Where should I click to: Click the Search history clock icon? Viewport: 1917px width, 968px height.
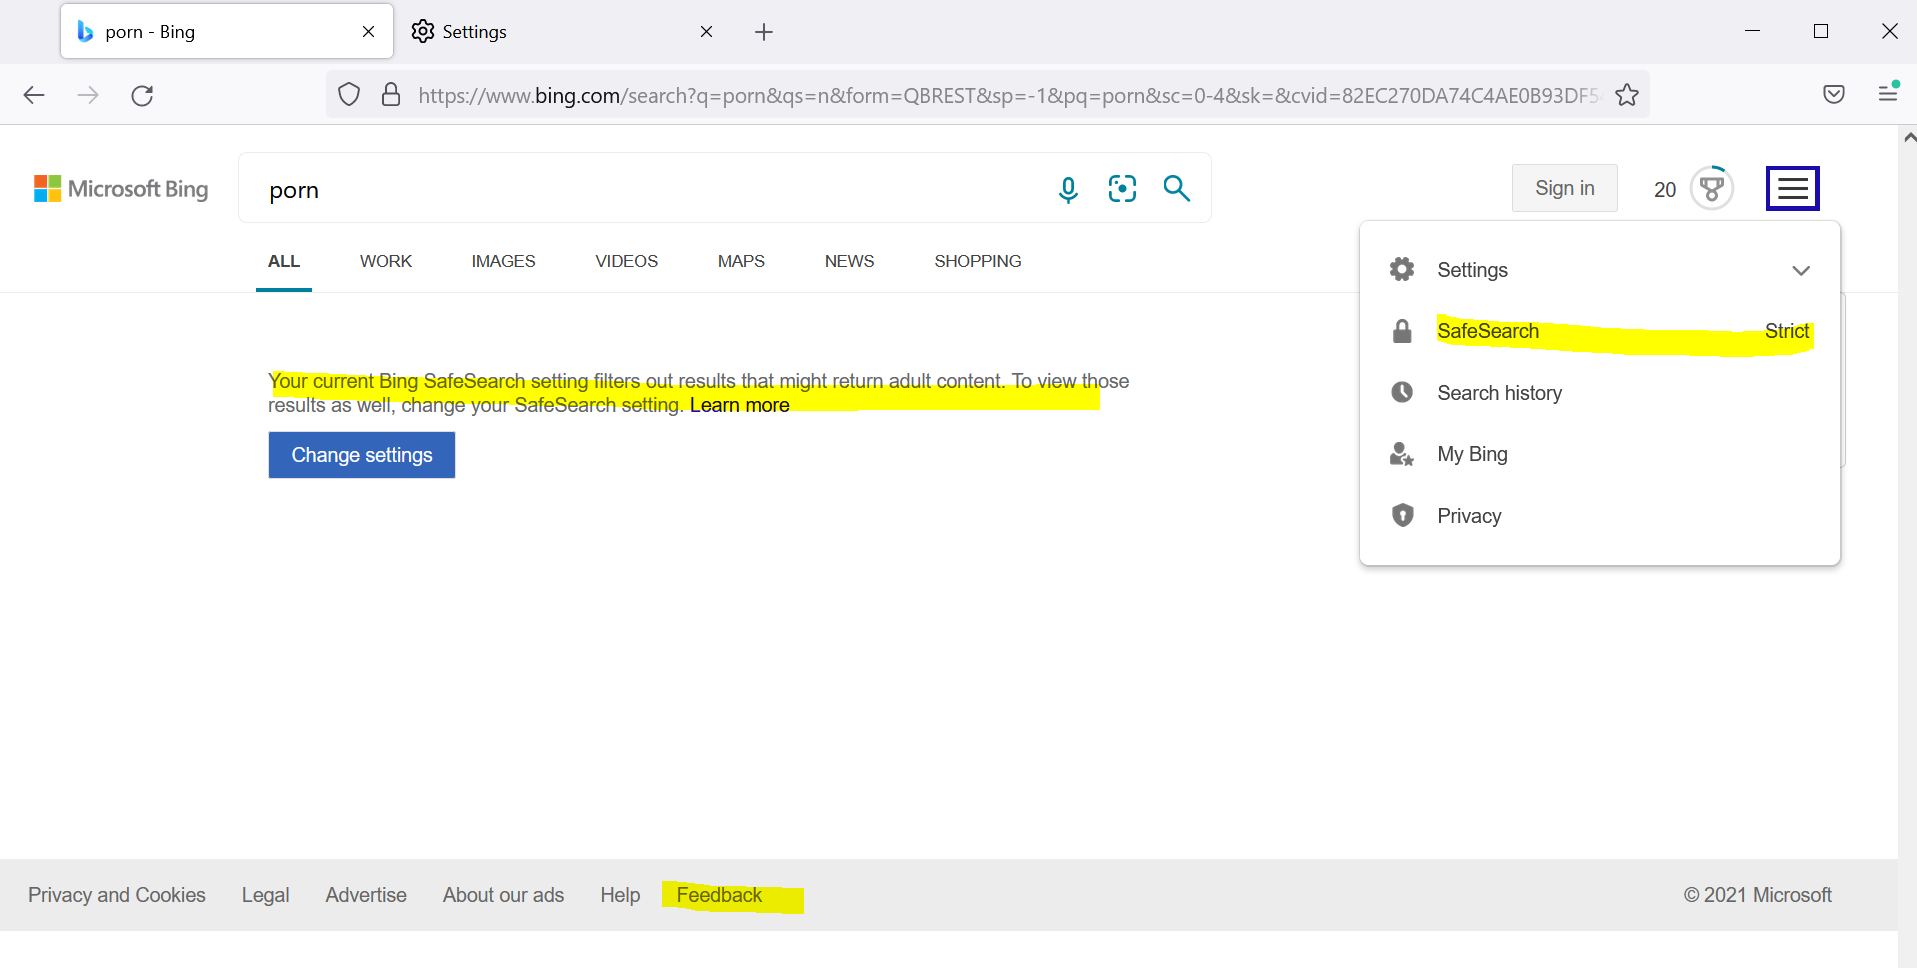click(1402, 392)
